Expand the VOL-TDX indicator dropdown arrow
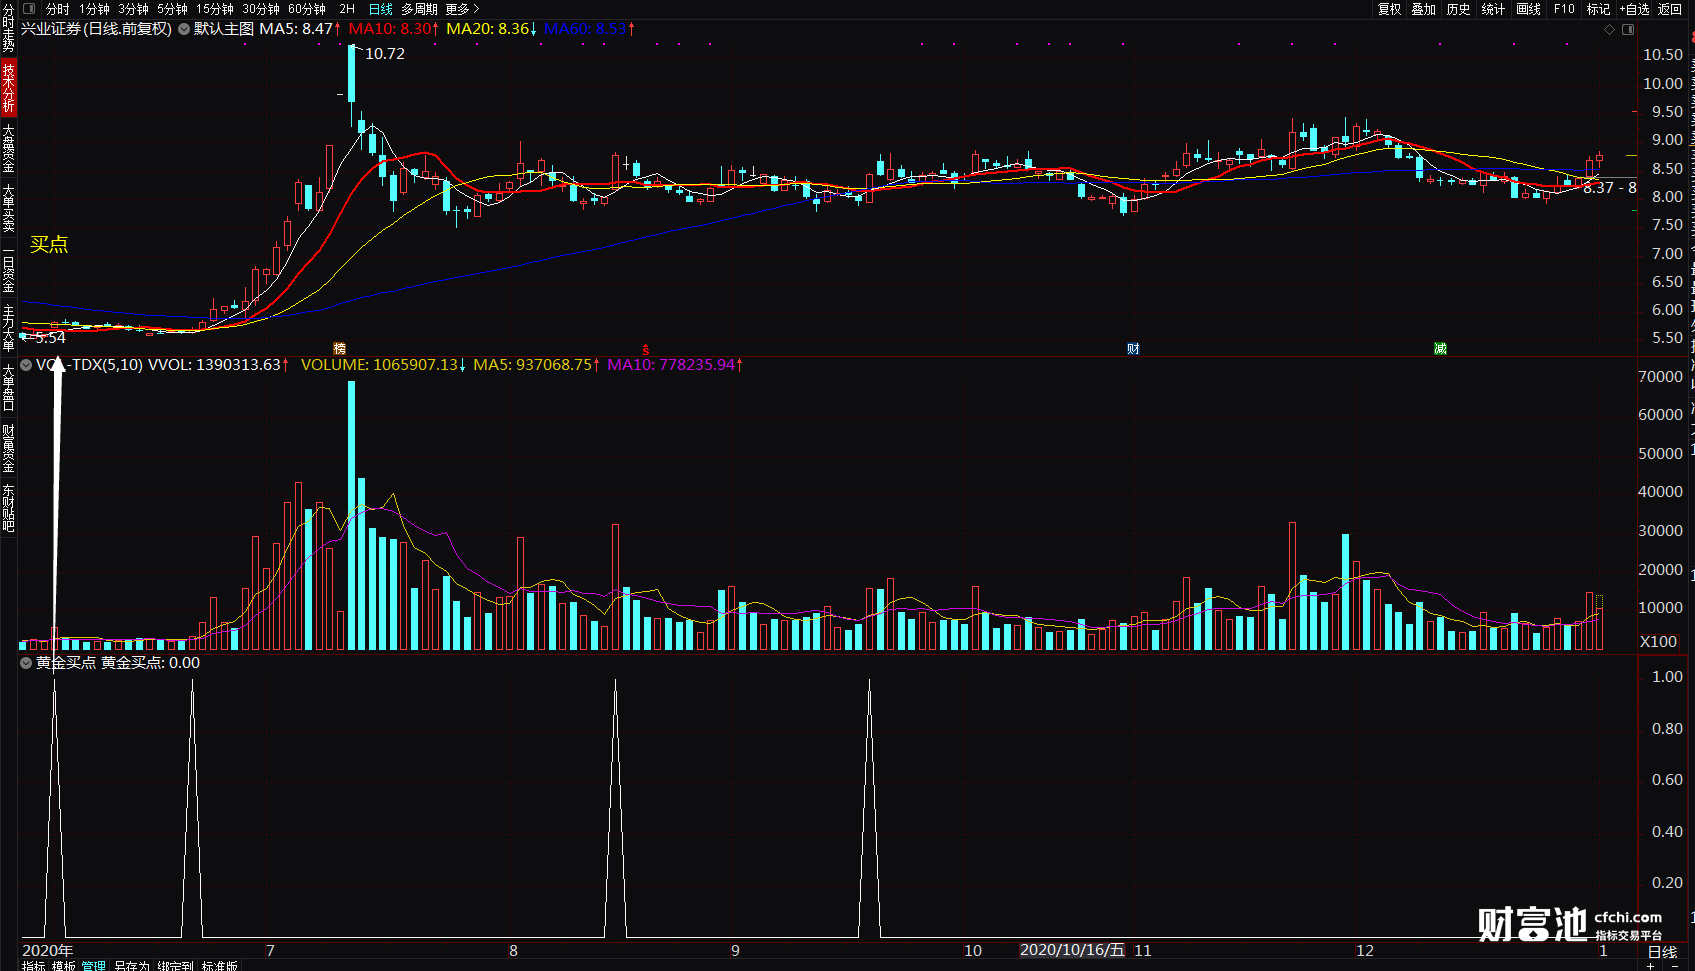Viewport: 1695px width, 971px height. [x=26, y=365]
